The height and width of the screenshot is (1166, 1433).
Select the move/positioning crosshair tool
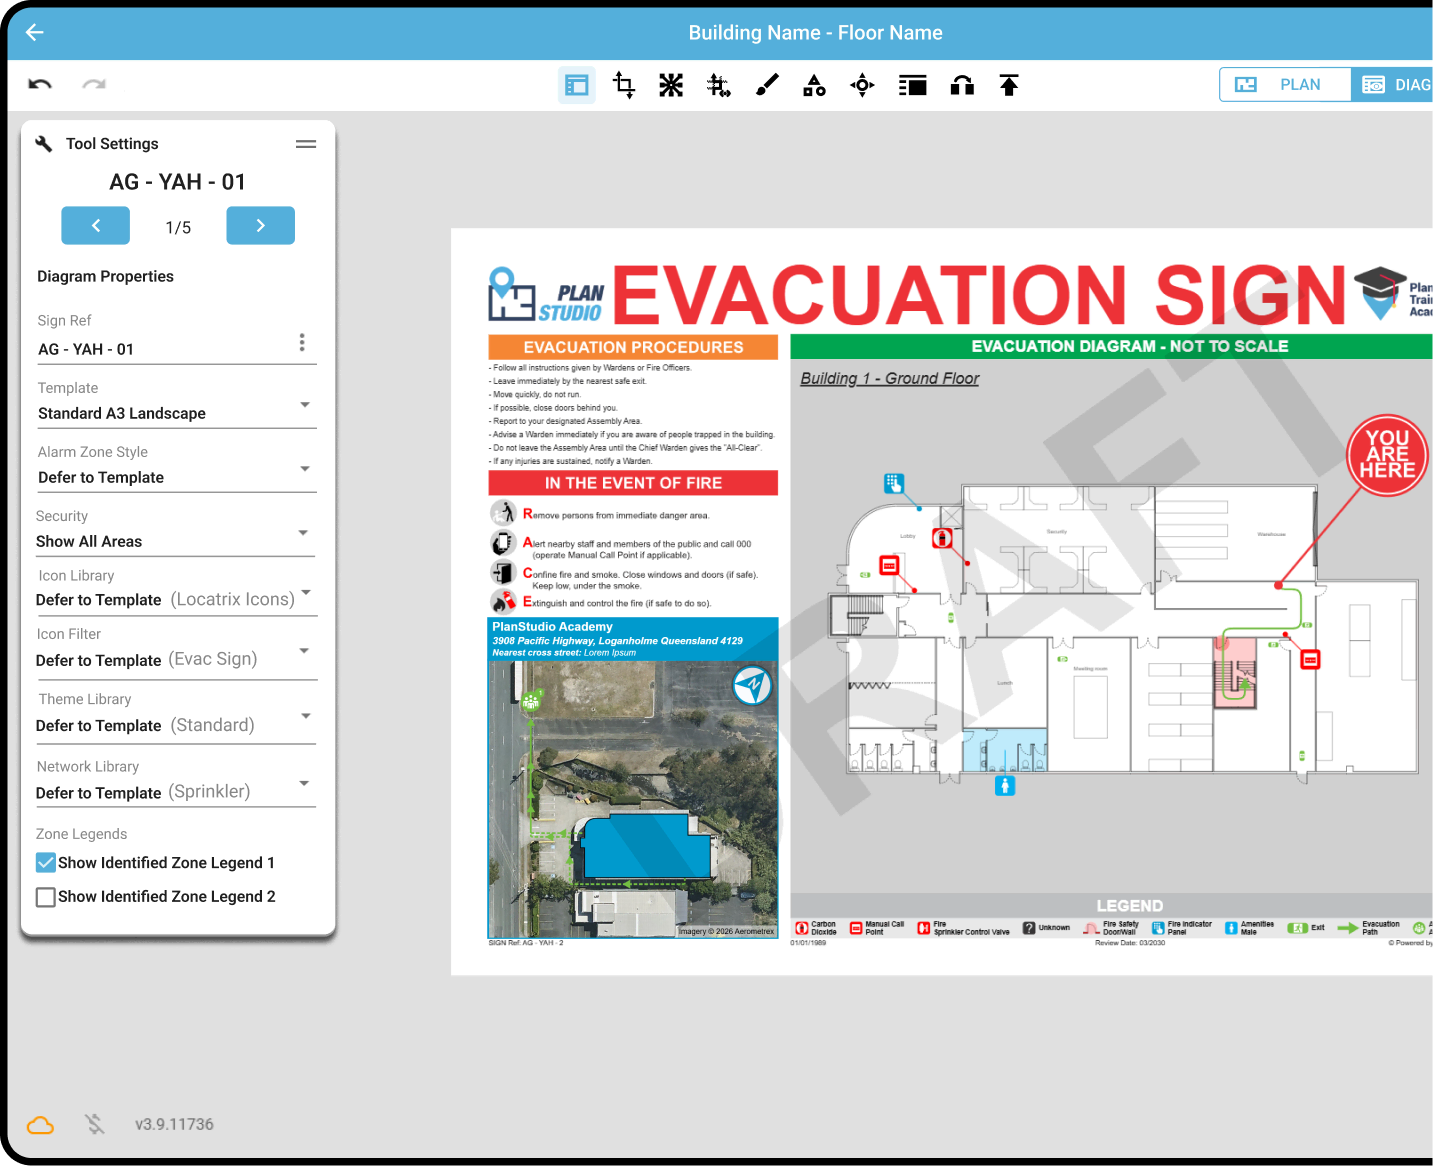tap(861, 85)
